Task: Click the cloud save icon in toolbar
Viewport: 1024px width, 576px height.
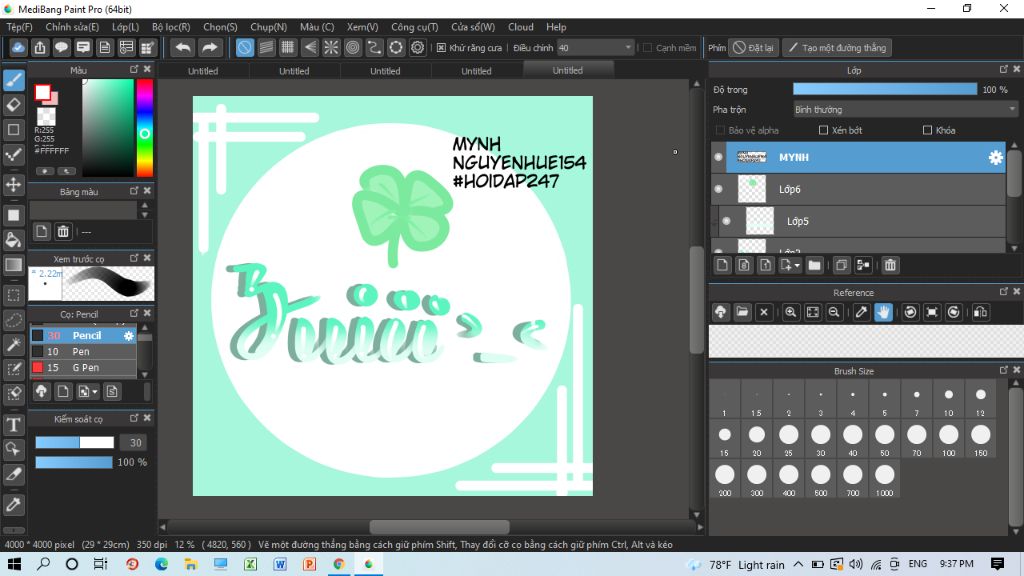Action: (x=18, y=48)
